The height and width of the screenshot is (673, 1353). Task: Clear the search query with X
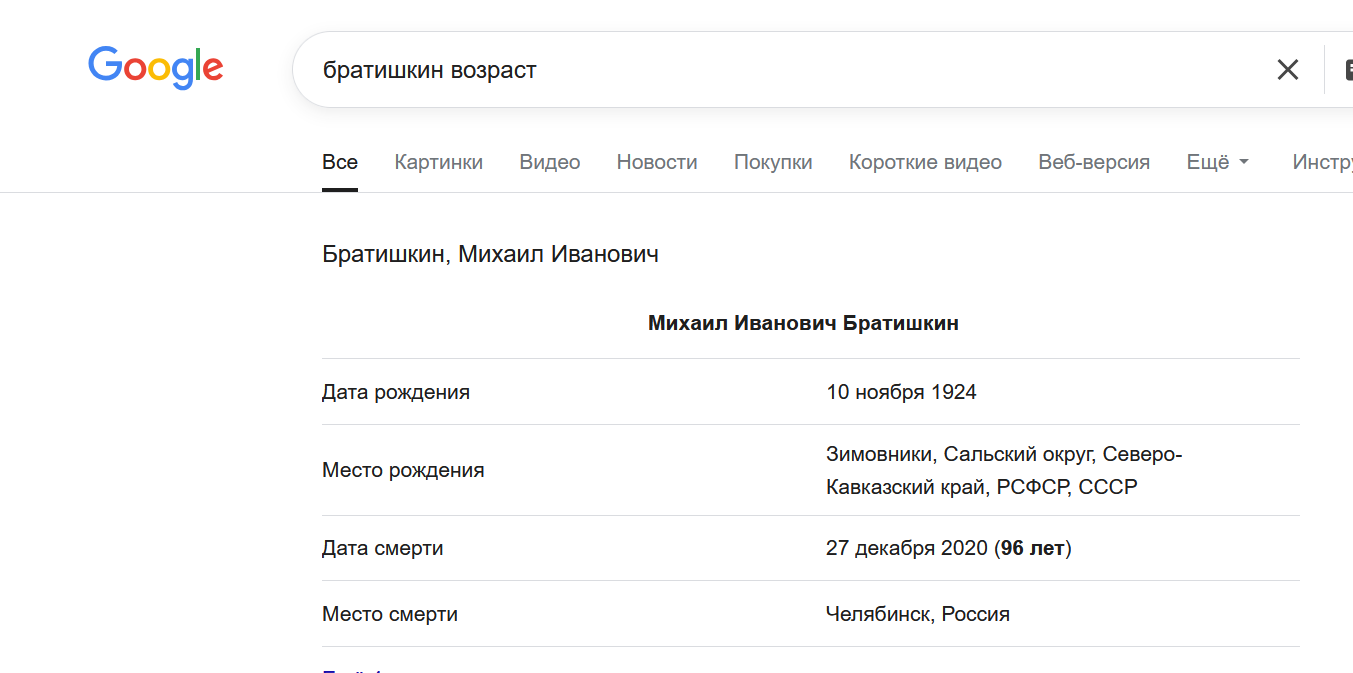pyautogui.click(x=1287, y=70)
